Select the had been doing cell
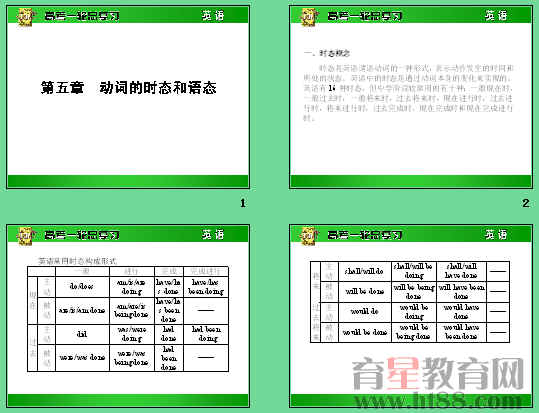Screen dimensions: 539x413 click(206, 334)
